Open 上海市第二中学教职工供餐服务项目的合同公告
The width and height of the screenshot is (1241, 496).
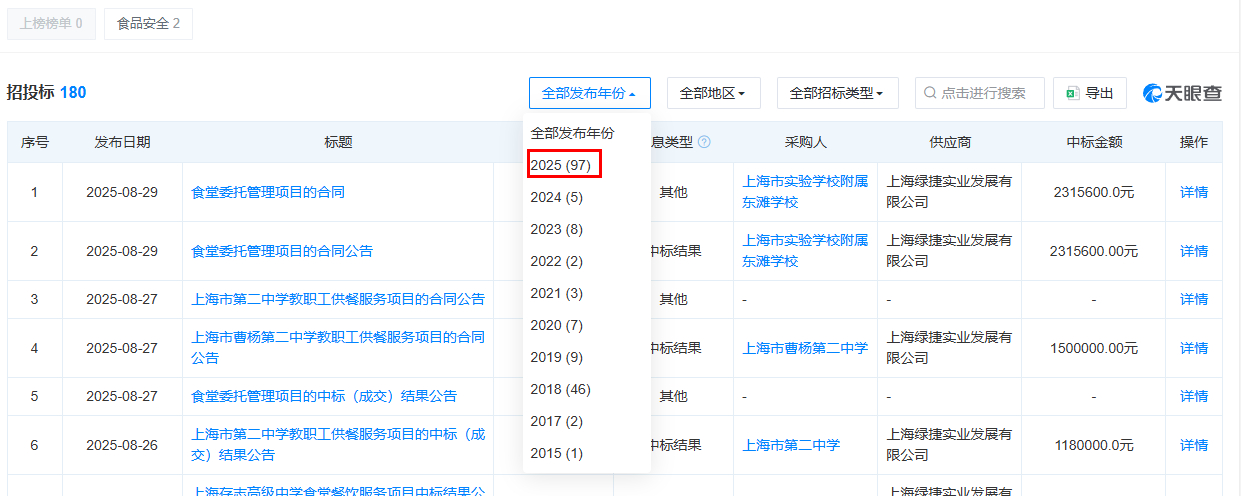coord(338,299)
